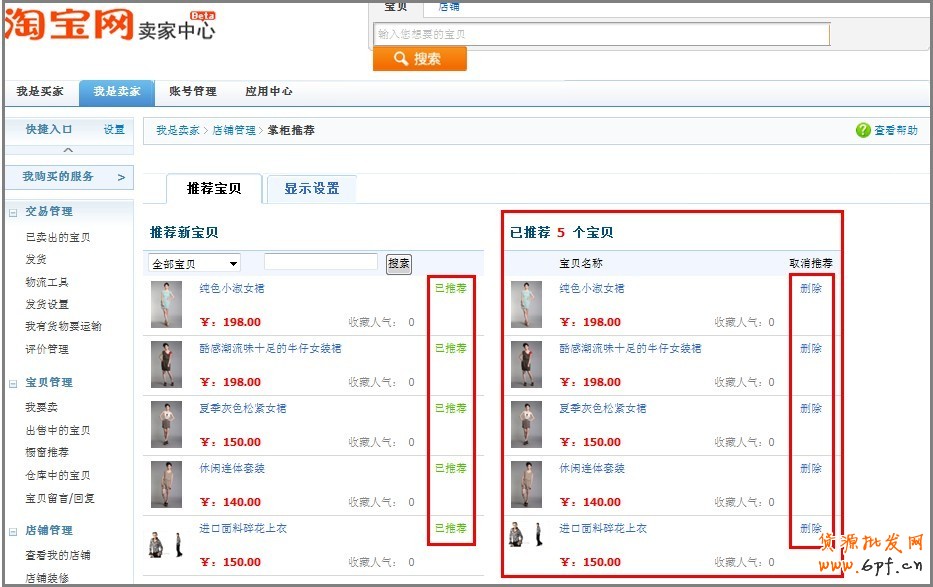Open 已卖出的宝贝 in sidebar
The width and height of the screenshot is (933, 587).
tap(58, 237)
